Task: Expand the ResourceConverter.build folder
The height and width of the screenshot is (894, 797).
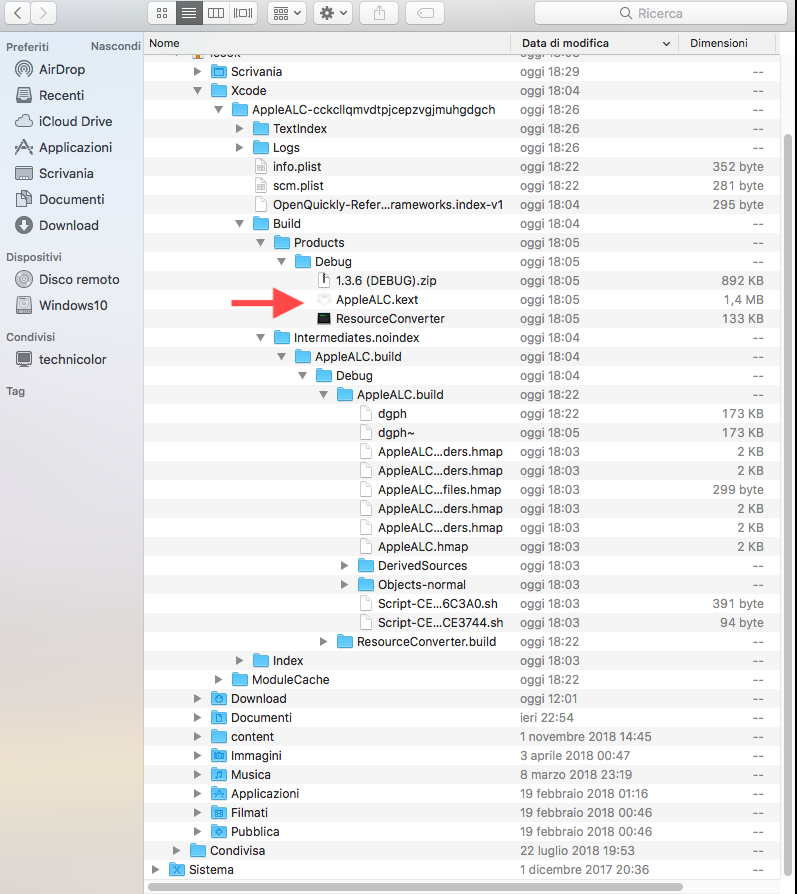Action: pyautogui.click(x=323, y=641)
